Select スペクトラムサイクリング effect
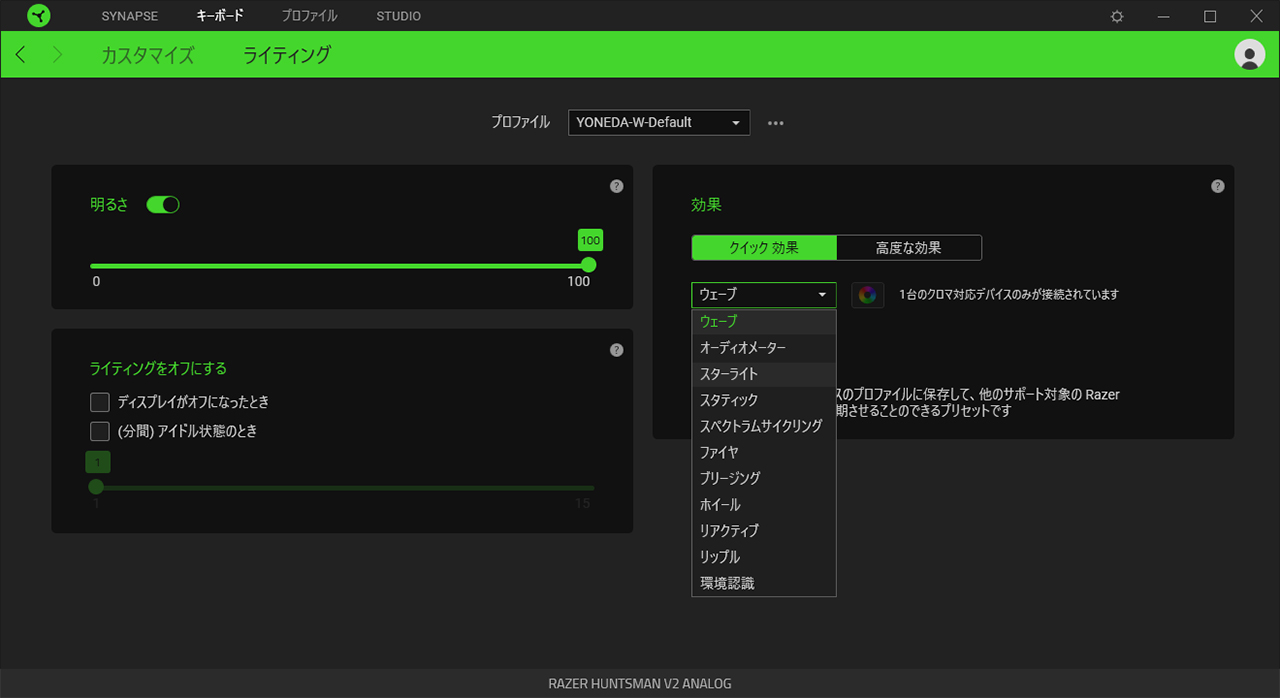Screen dimensions: 1280x698 pos(764,426)
